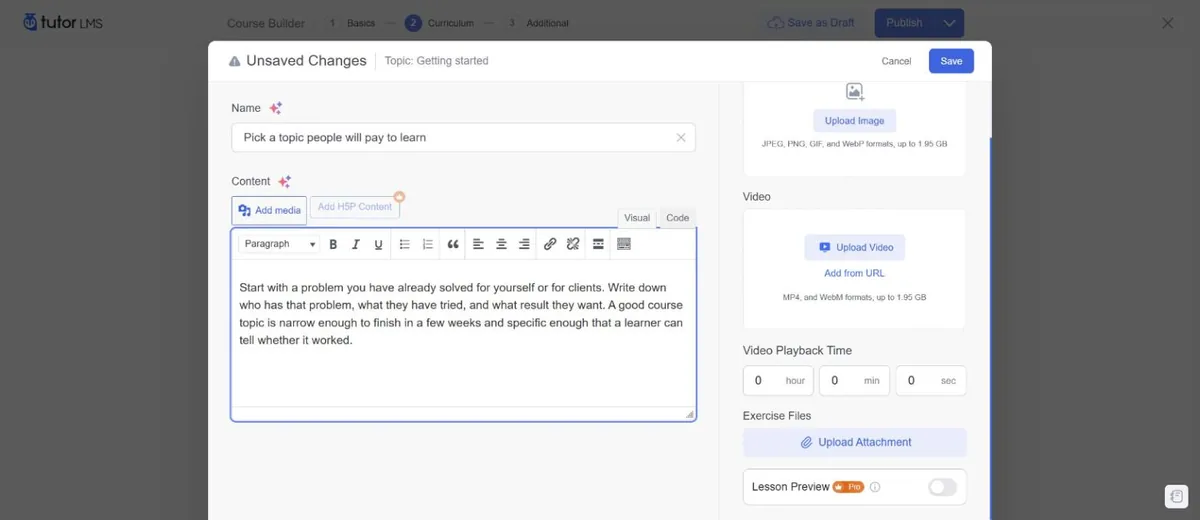Click the Upload Image button
1200x520 pixels.
click(855, 121)
